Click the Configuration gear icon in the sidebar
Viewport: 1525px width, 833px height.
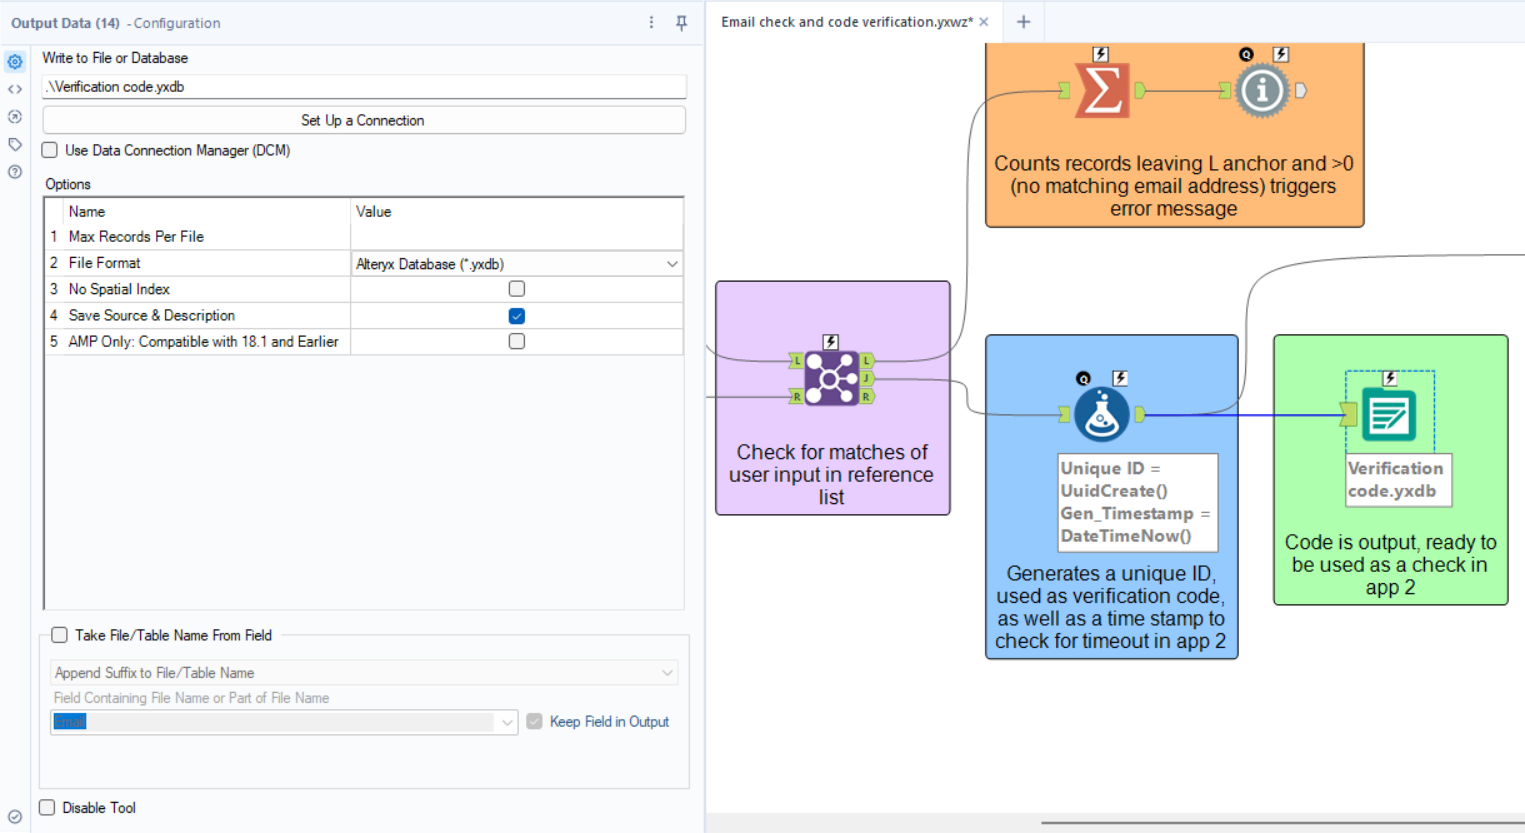(x=14, y=61)
